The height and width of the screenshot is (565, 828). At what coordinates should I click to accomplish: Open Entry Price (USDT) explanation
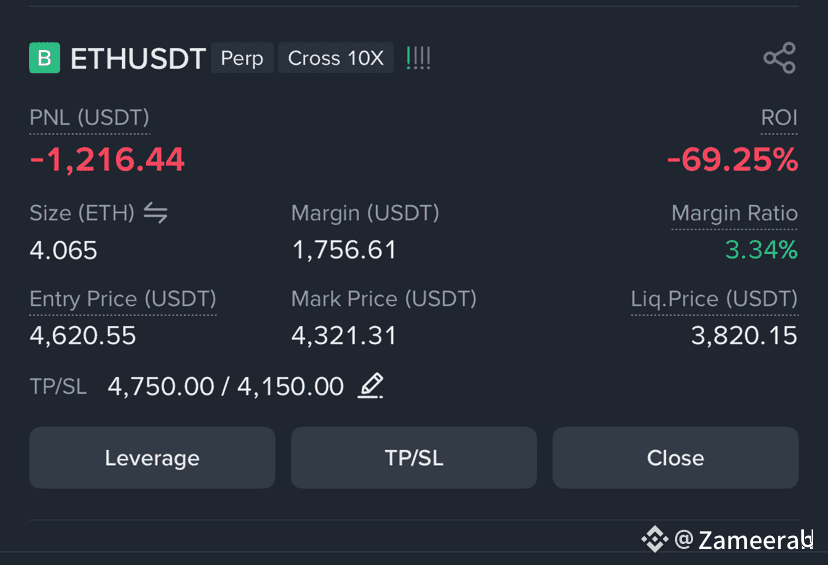click(x=123, y=299)
